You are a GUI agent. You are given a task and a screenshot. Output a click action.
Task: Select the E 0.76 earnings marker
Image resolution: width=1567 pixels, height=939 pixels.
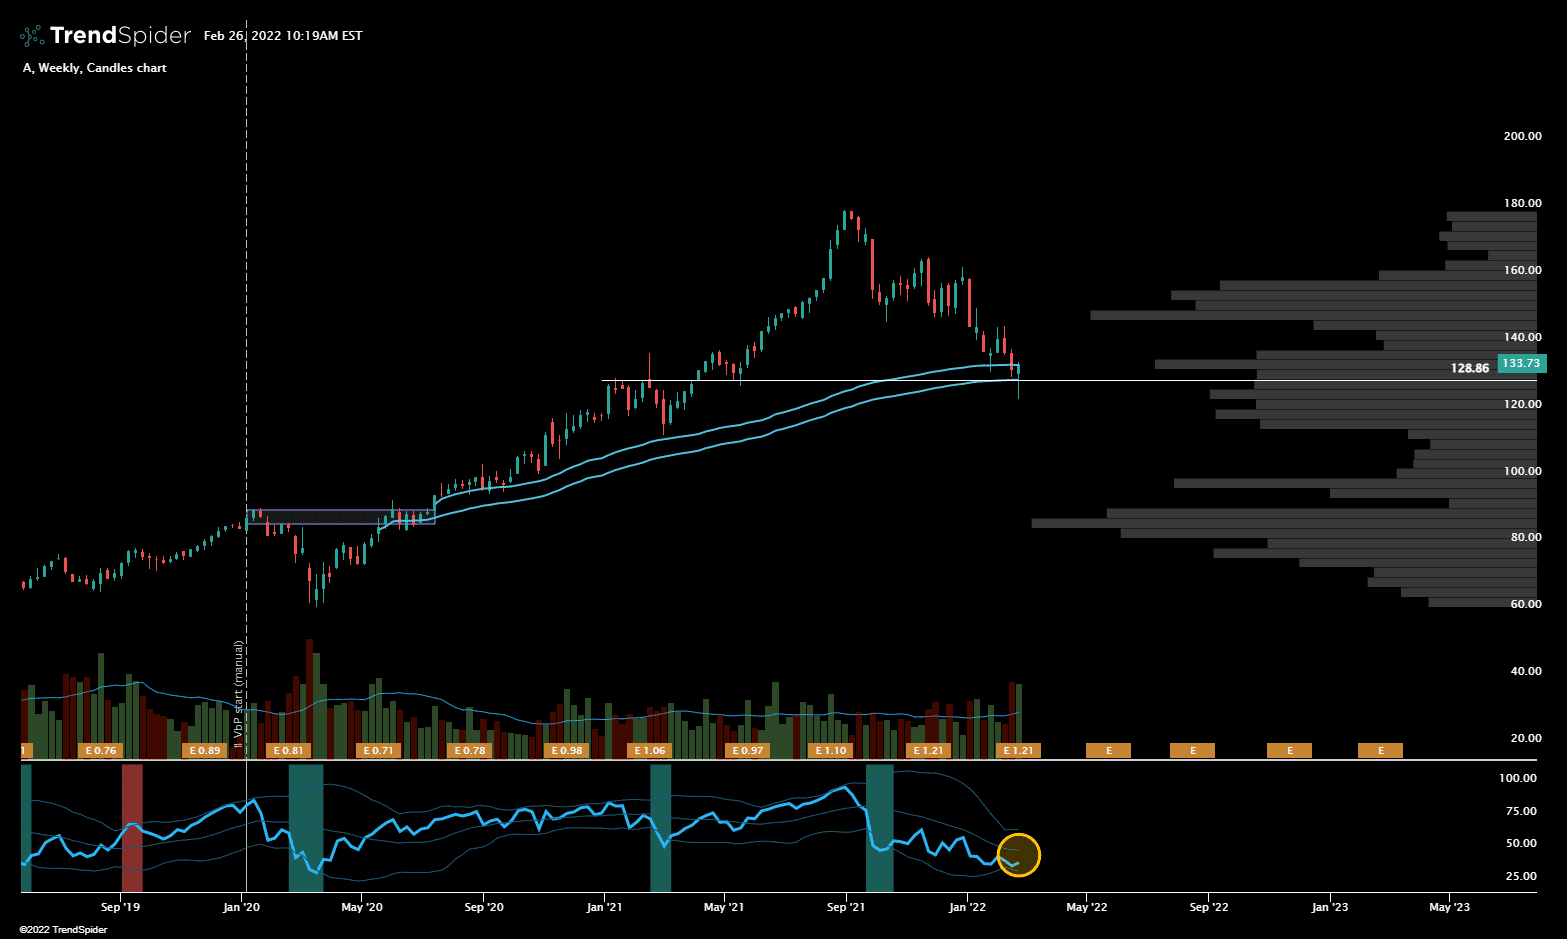[x=100, y=750]
